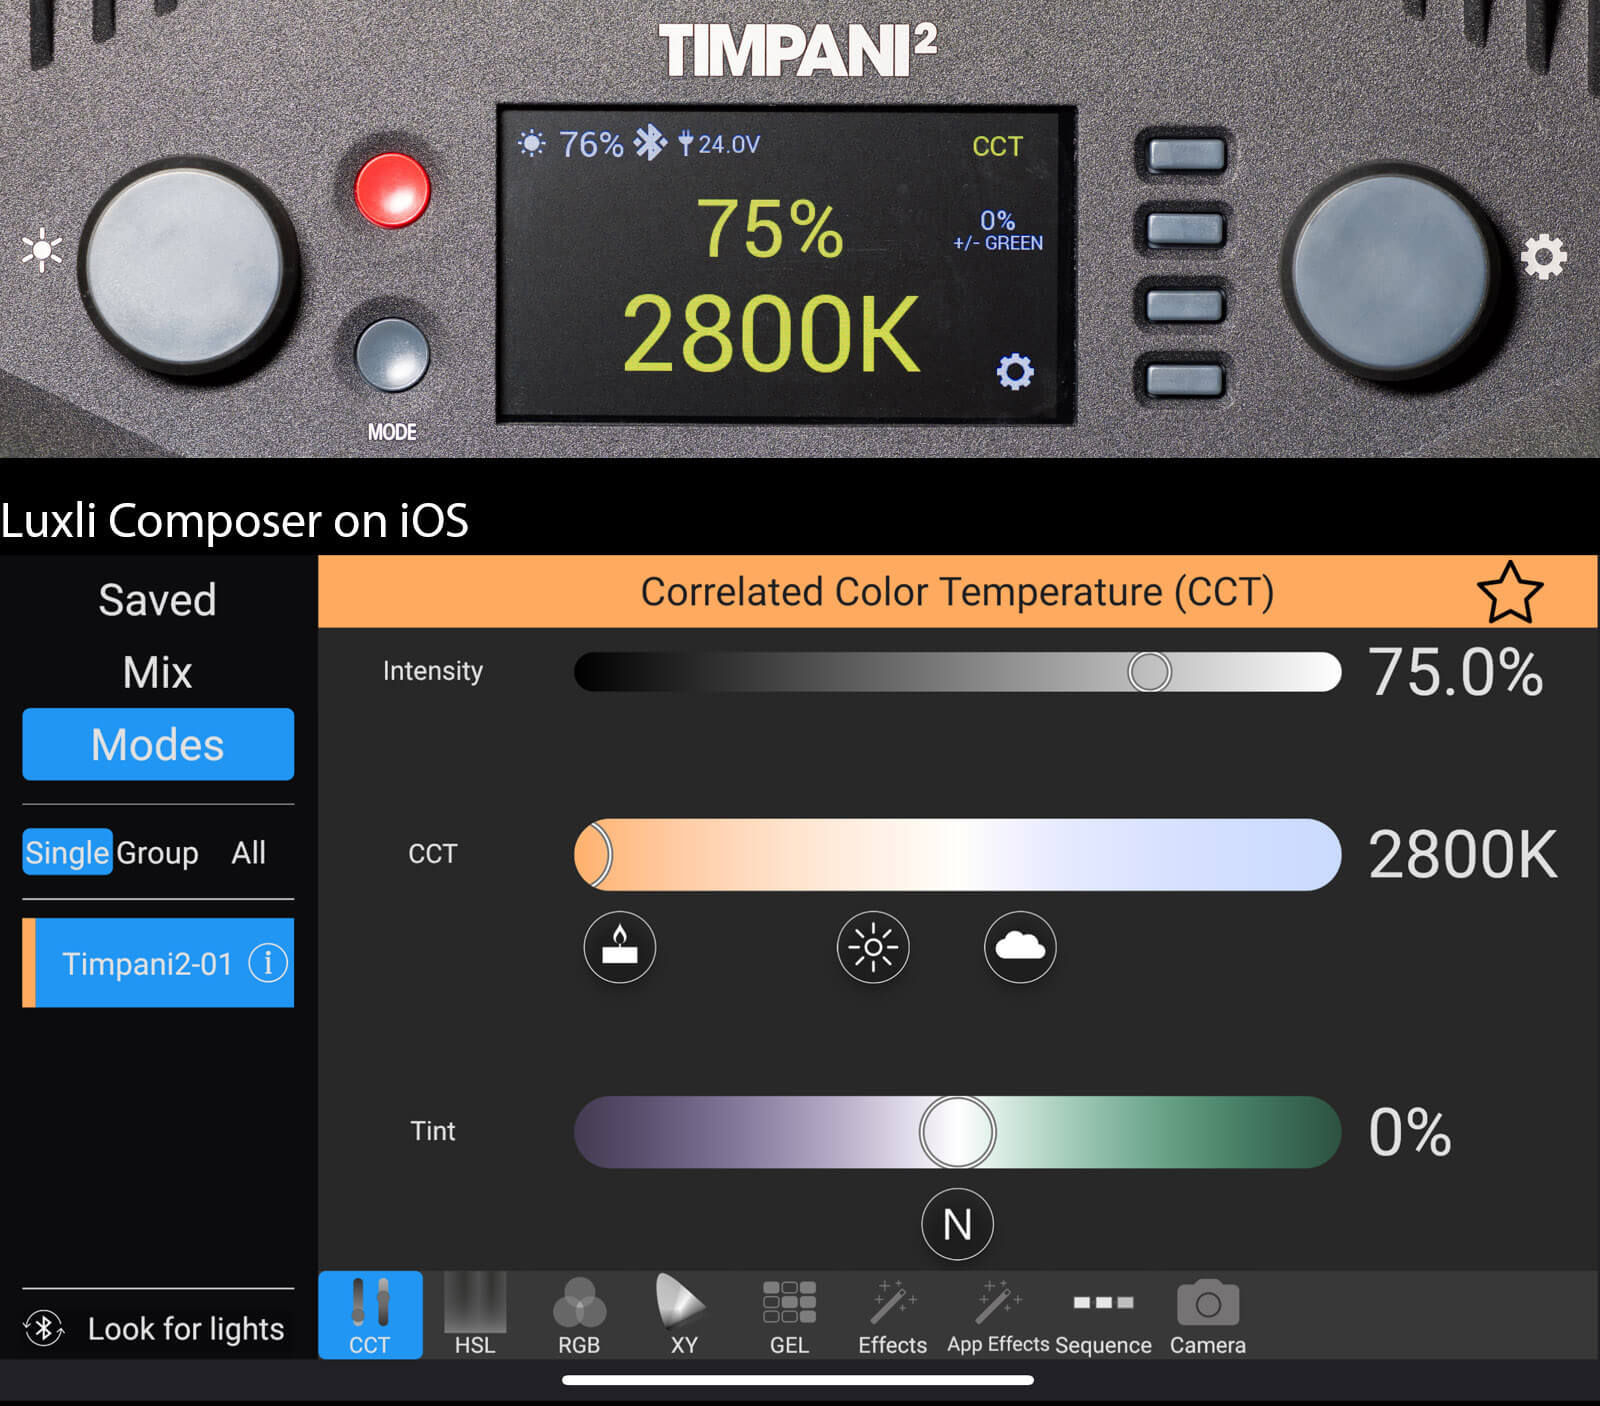Screen dimensions: 1600x1406
Task: Select the Modes section
Action: pyautogui.click(x=158, y=744)
